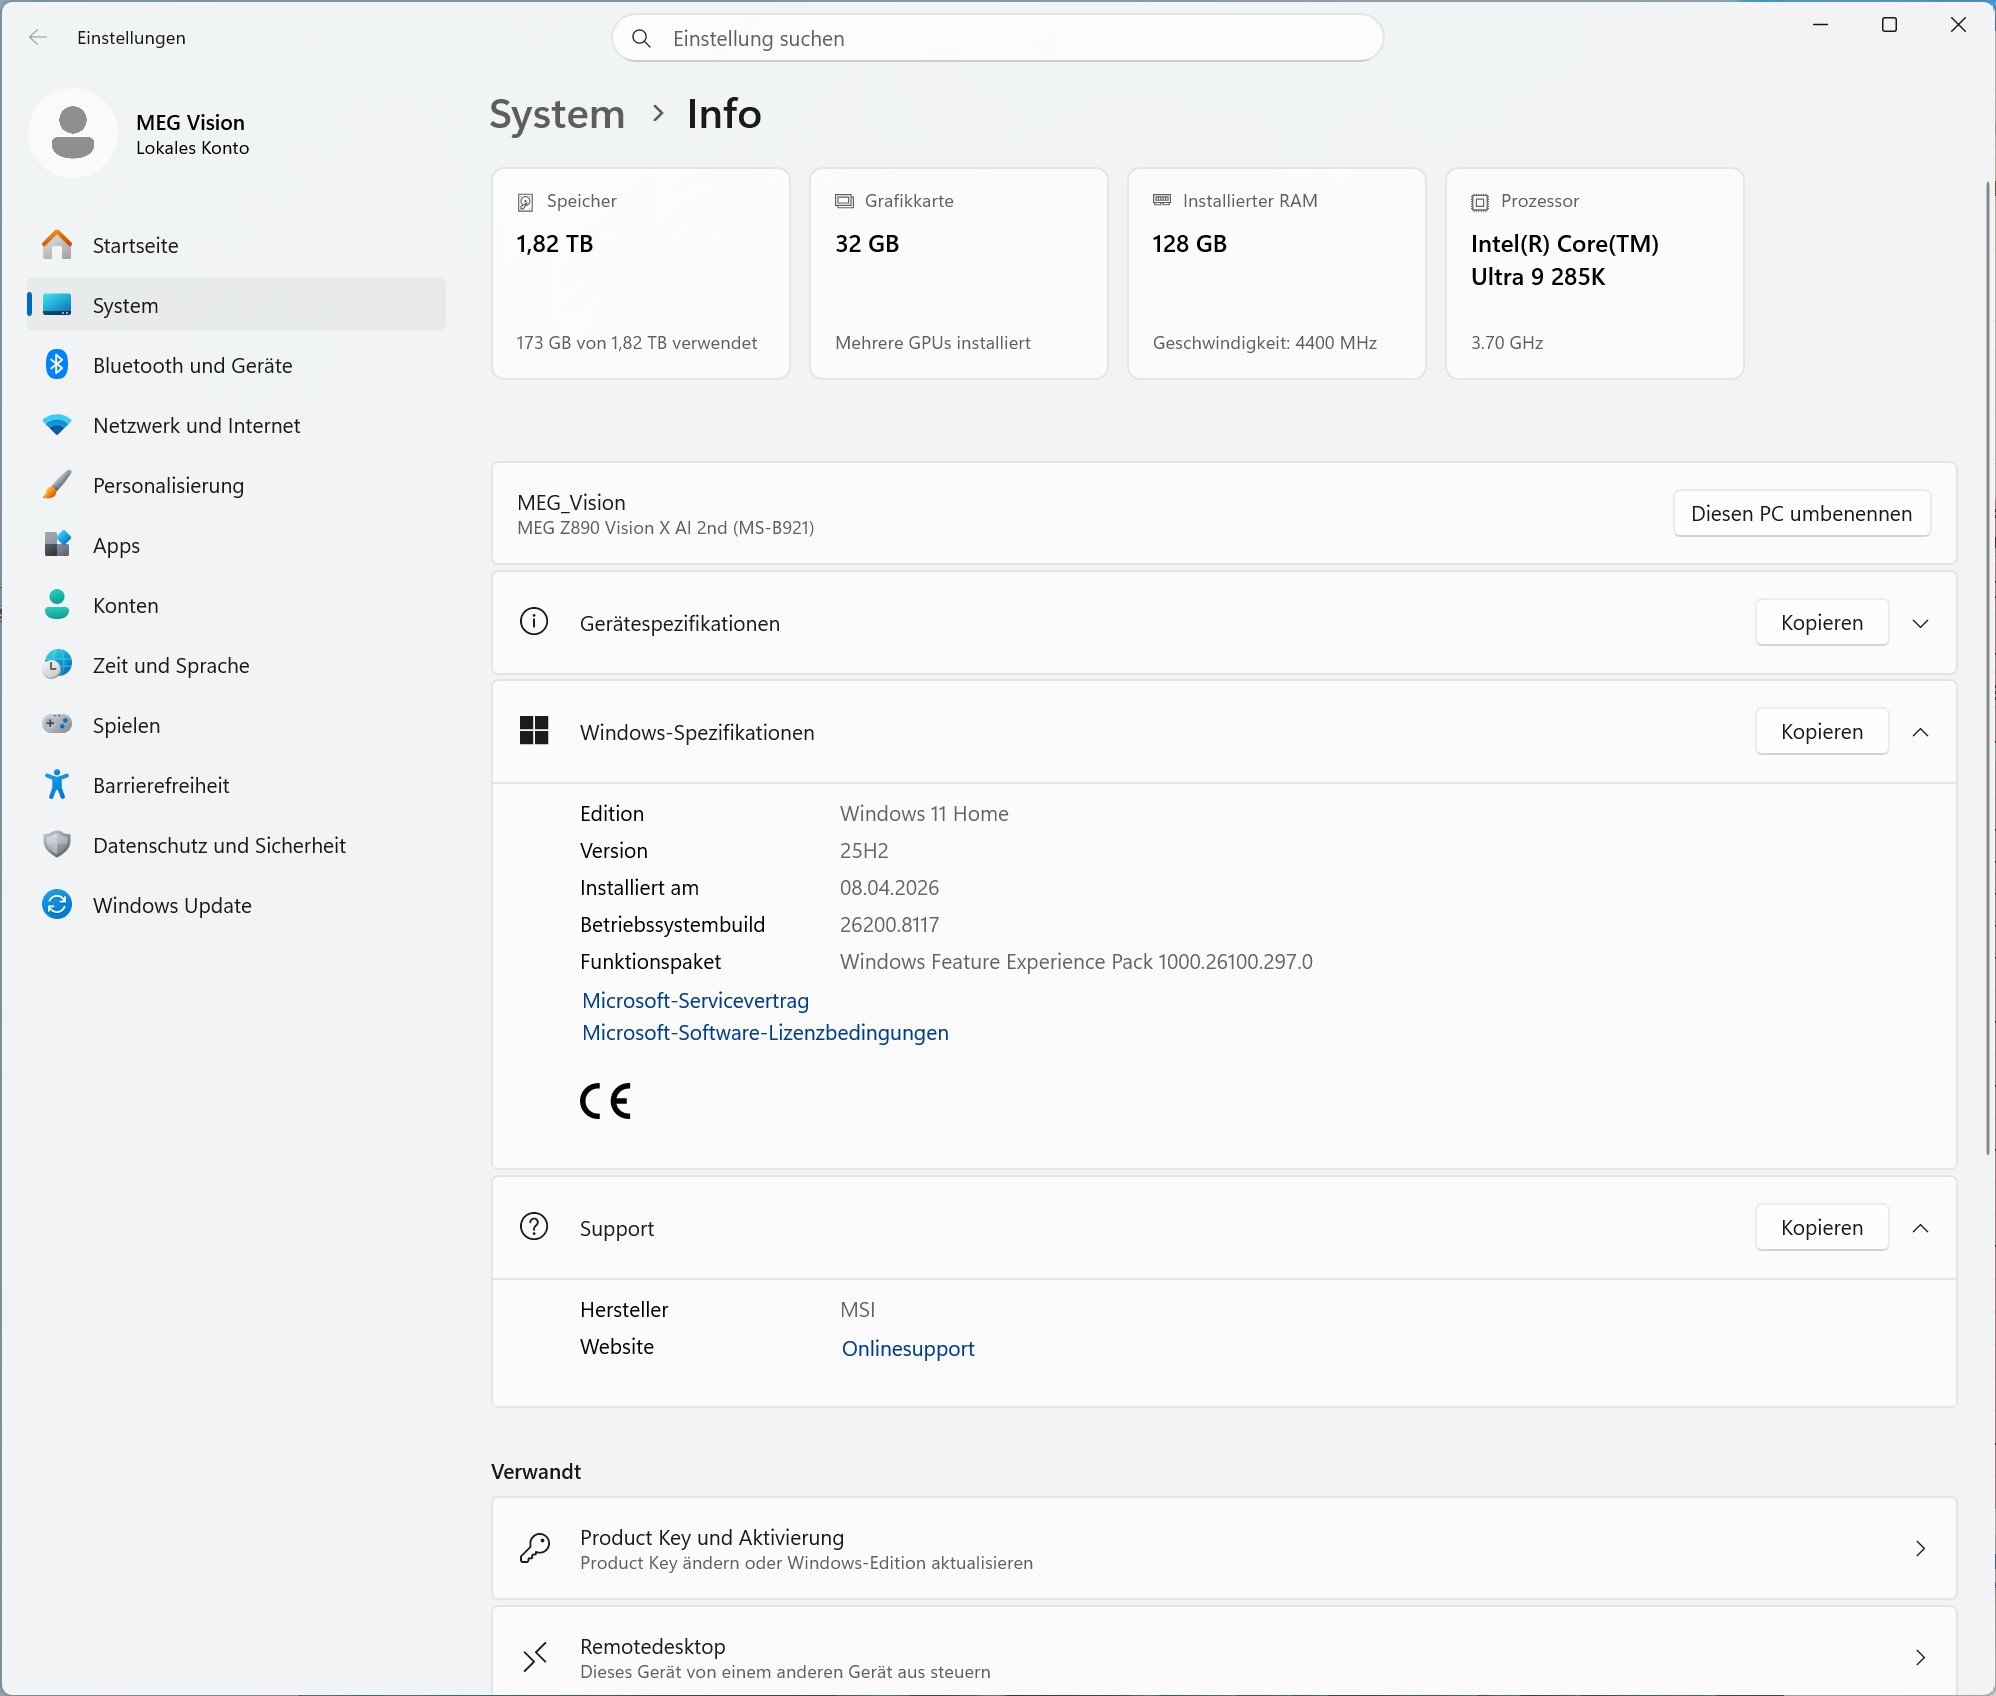Open Startseite in the sidebar
1996x1696 pixels.
tap(236, 245)
